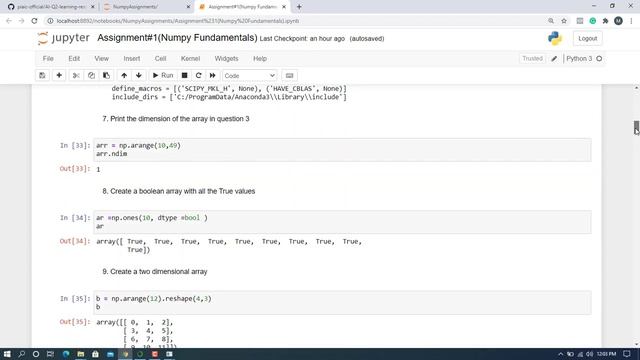
Task: Show hidden system tray icons chevron
Action: [560, 354]
